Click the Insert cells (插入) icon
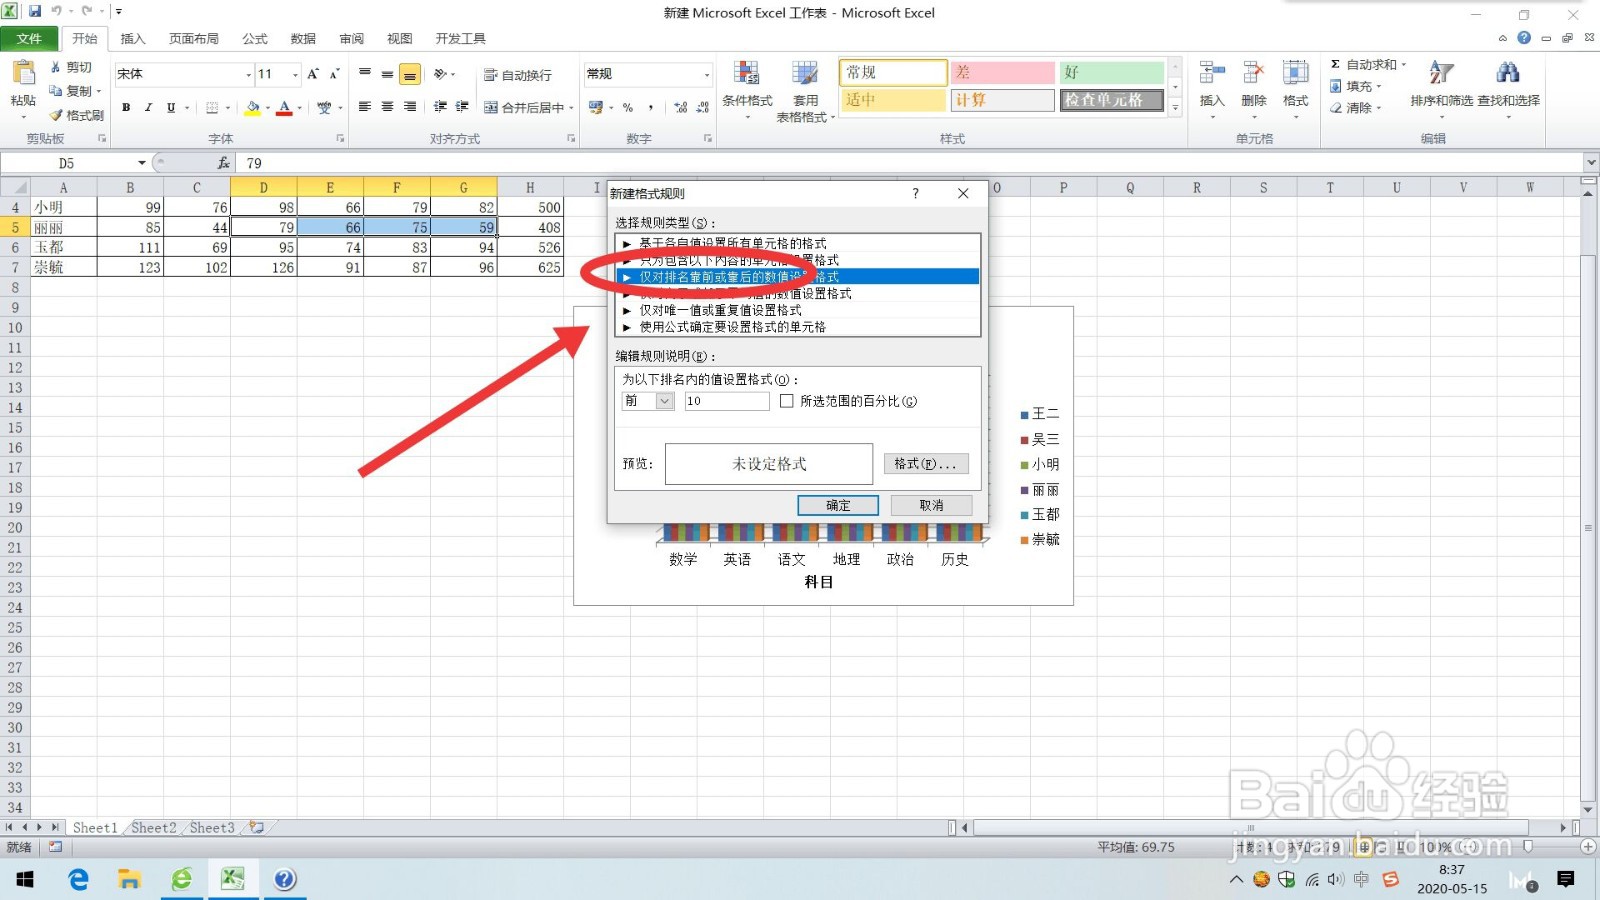The image size is (1600, 900). pyautogui.click(x=1212, y=73)
